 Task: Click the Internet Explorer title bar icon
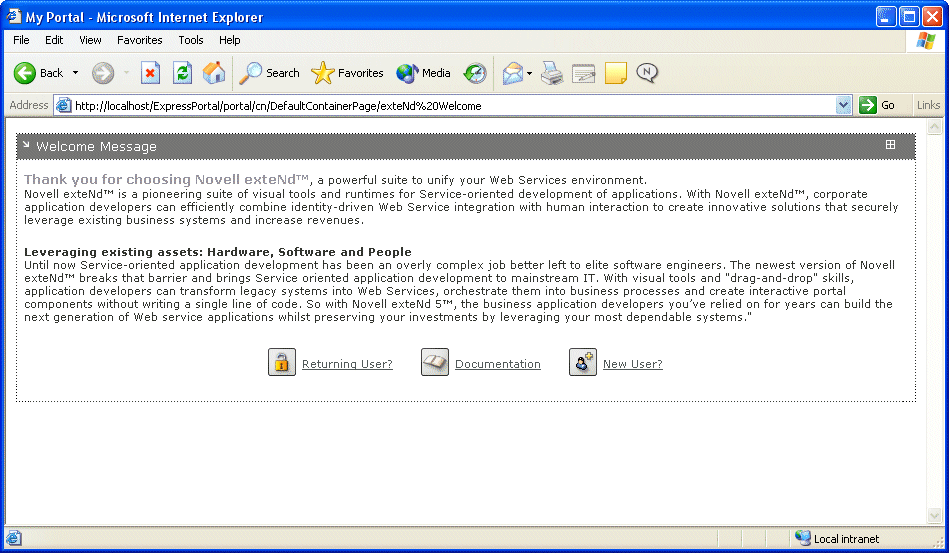13,16
